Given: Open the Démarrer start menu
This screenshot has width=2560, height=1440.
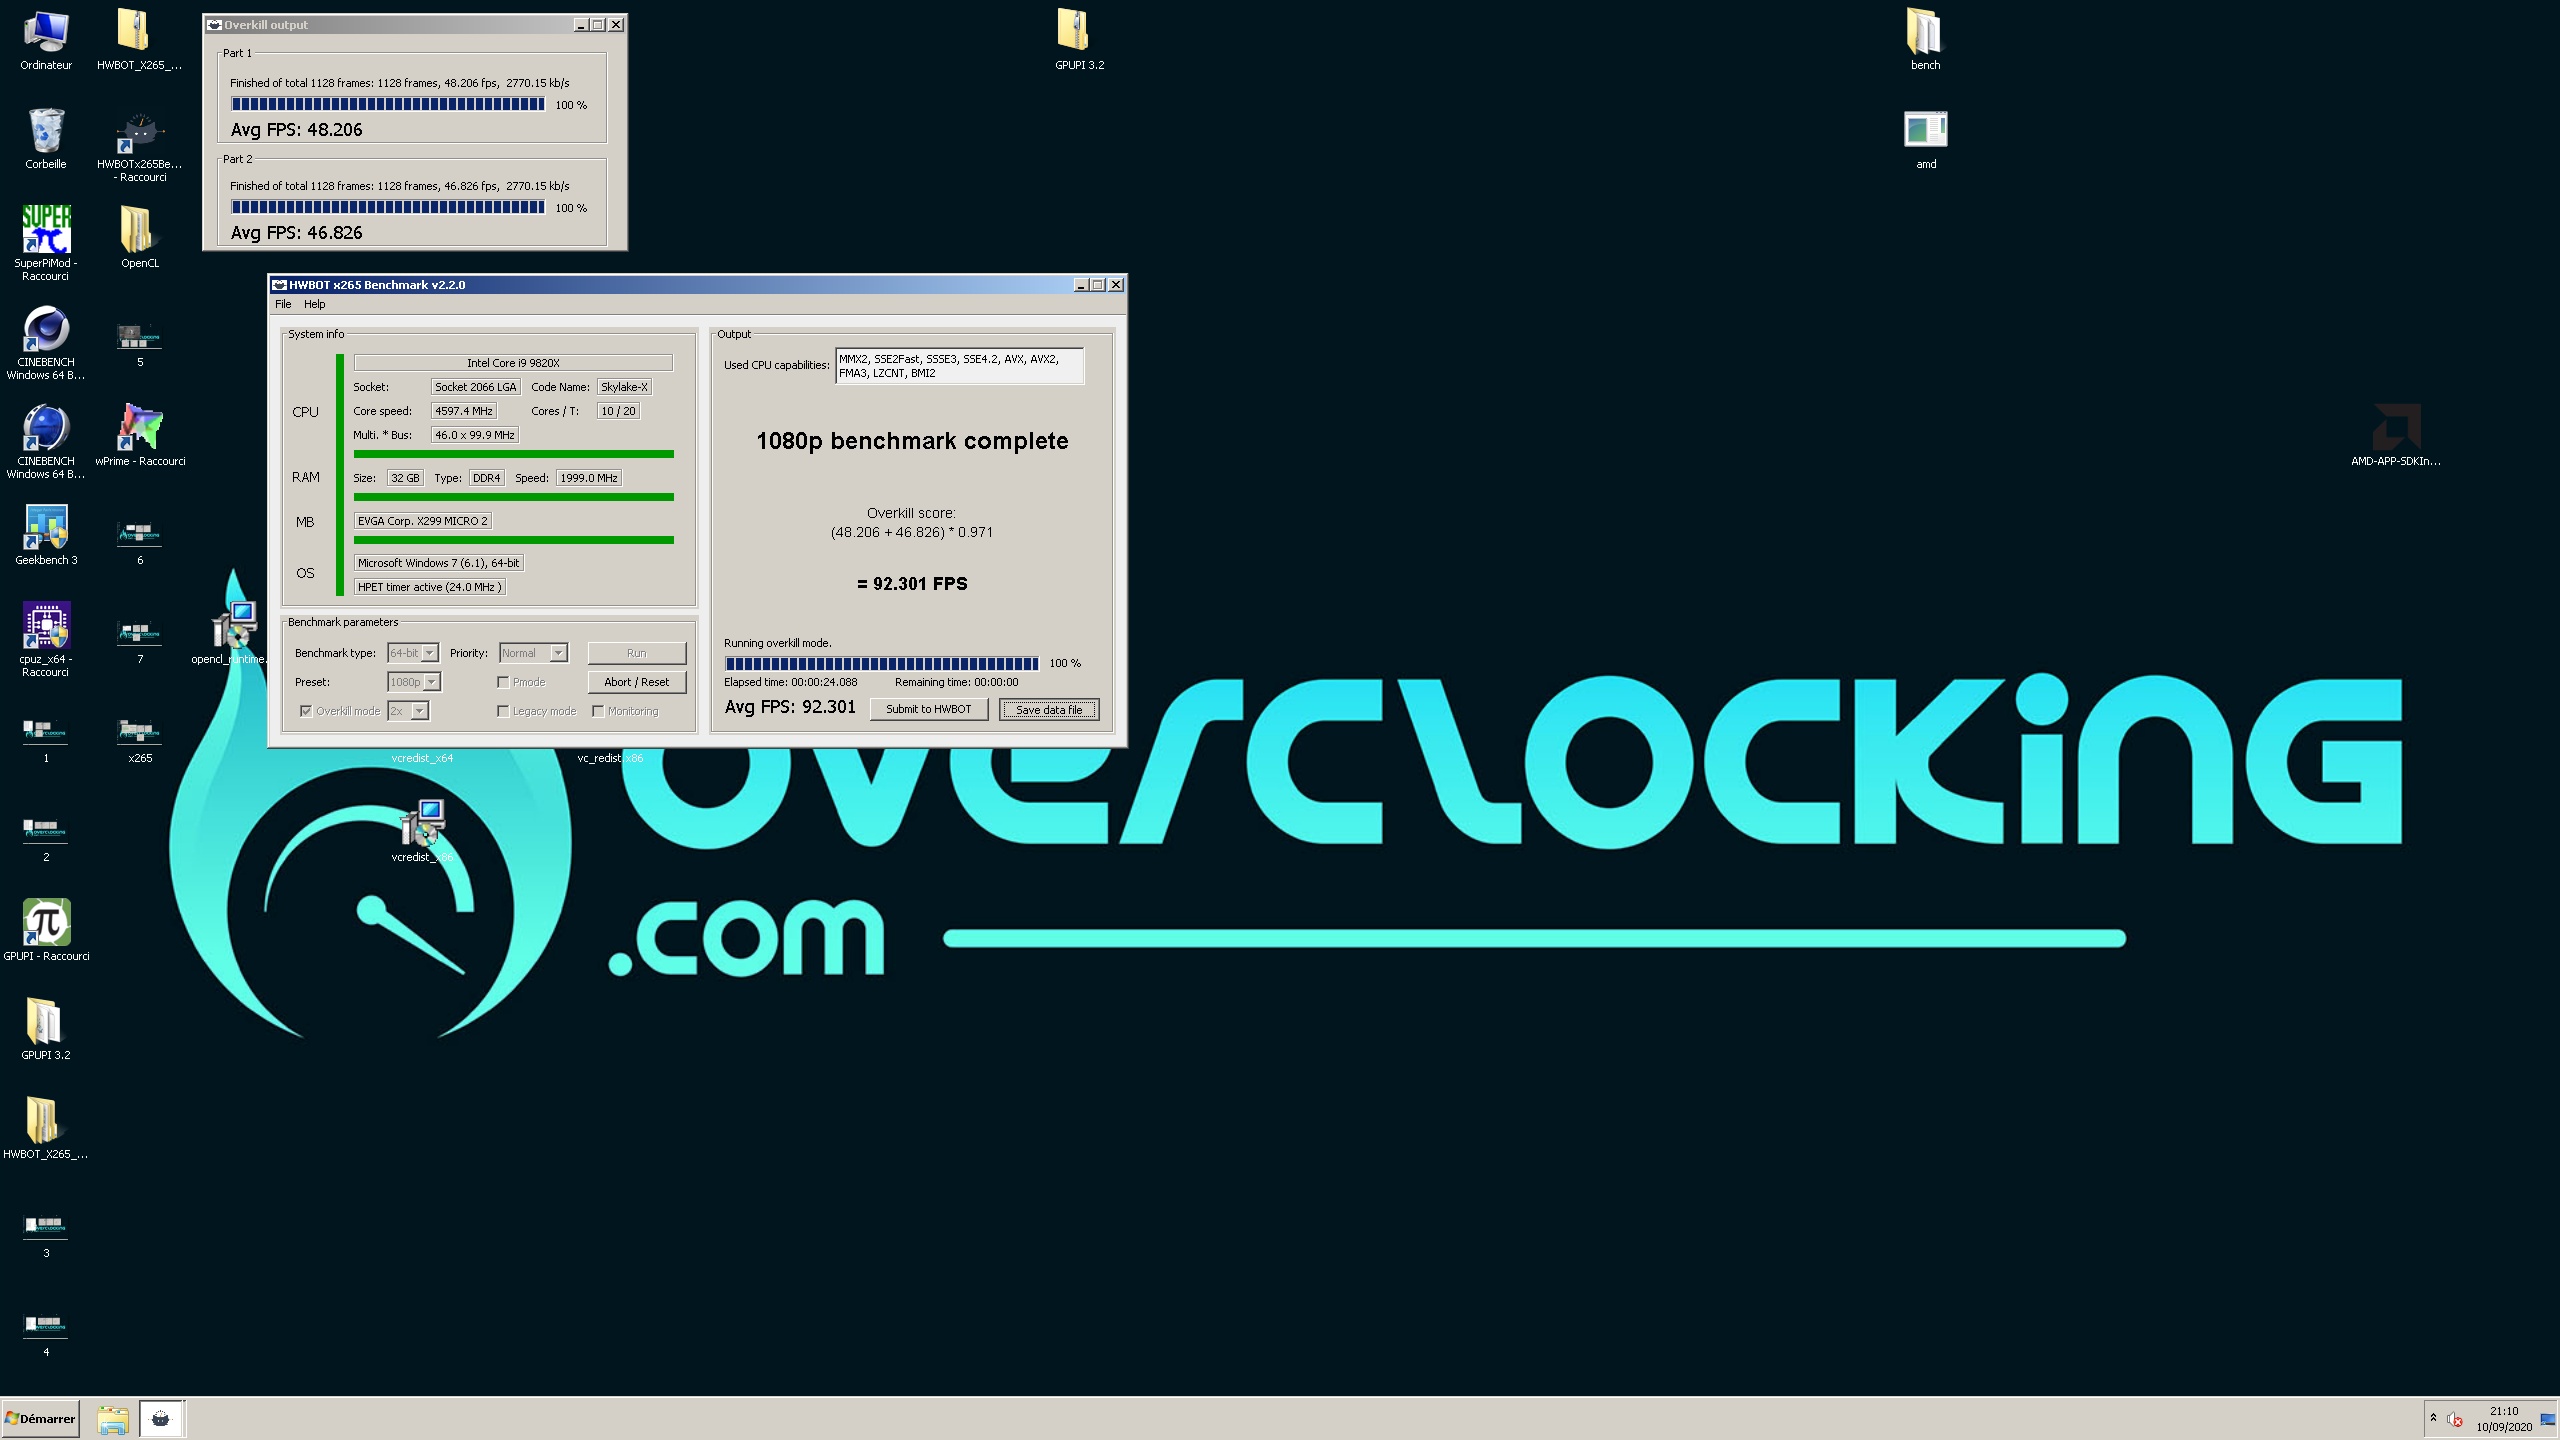Looking at the screenshot, I should [41, 1419].
